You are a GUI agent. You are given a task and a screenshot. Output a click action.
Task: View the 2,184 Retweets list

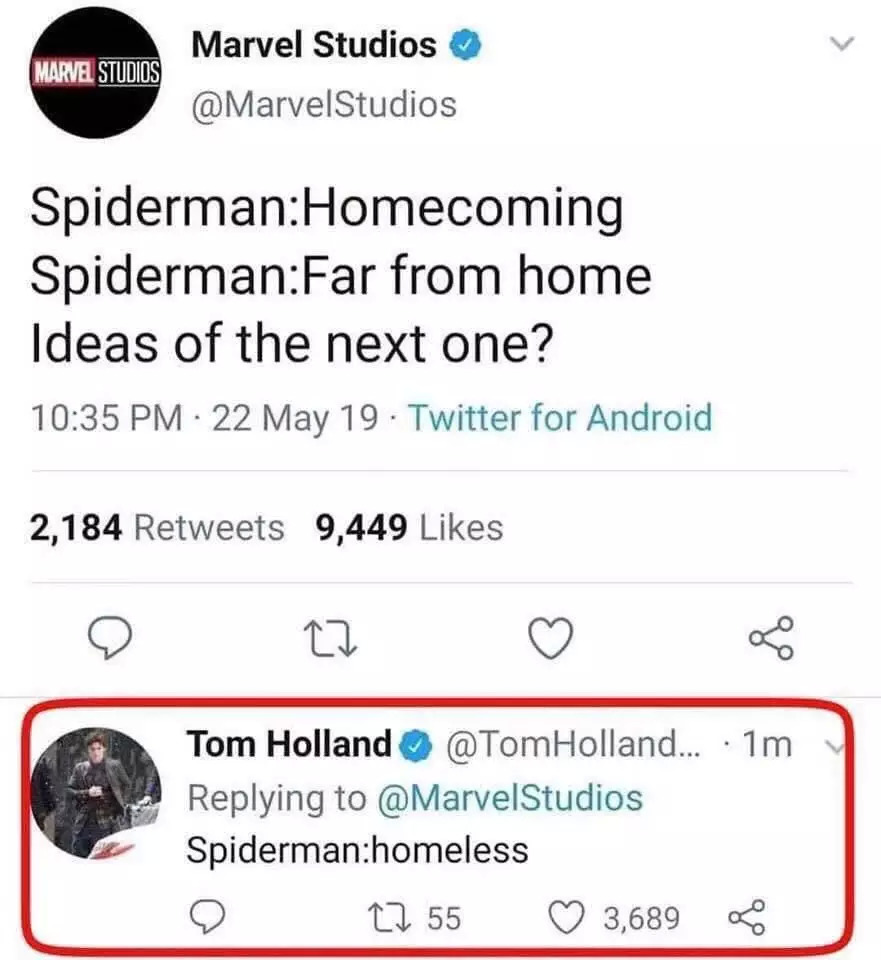coord(157,527)
